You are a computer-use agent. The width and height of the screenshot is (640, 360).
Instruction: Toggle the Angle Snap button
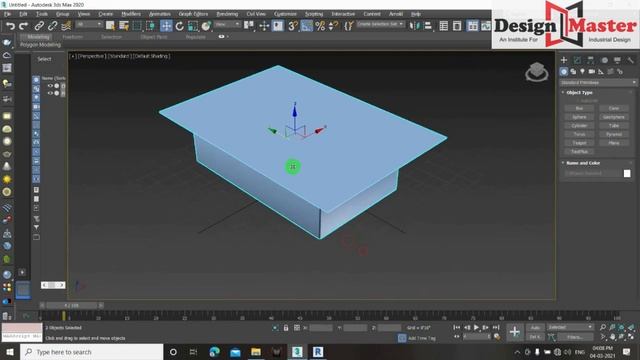(307, 26)
